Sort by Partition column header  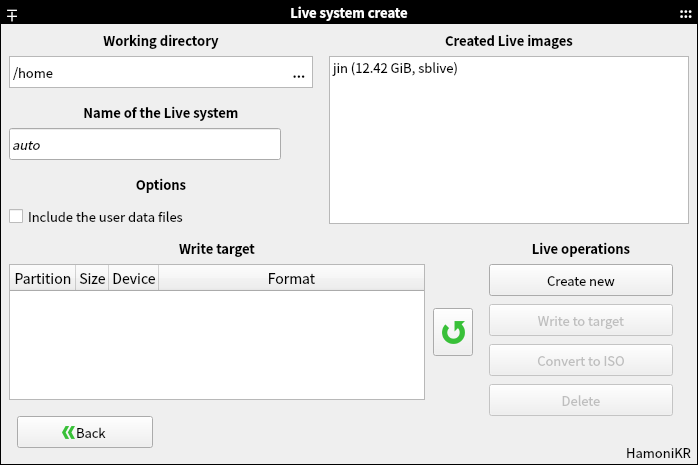click(43, 279)
